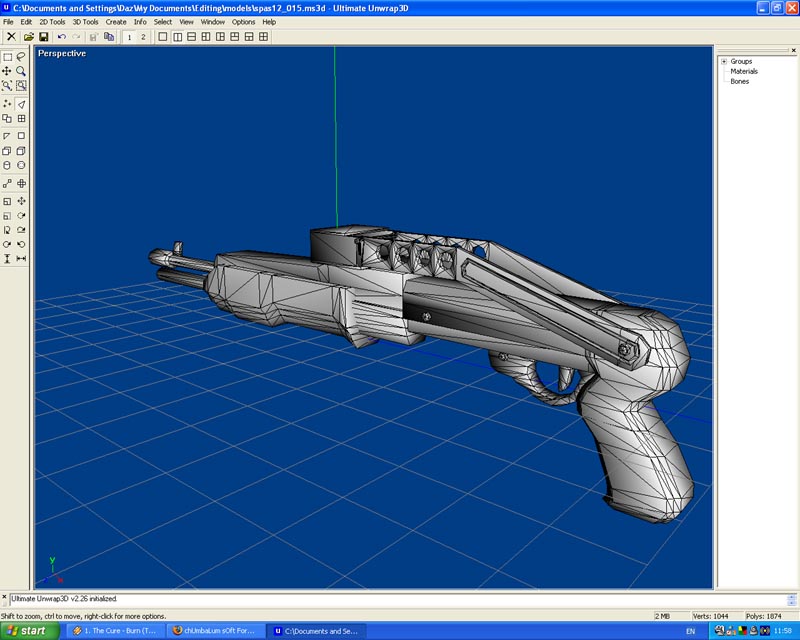
Task: Open the Select menu
Action: [x=163, y=21]
